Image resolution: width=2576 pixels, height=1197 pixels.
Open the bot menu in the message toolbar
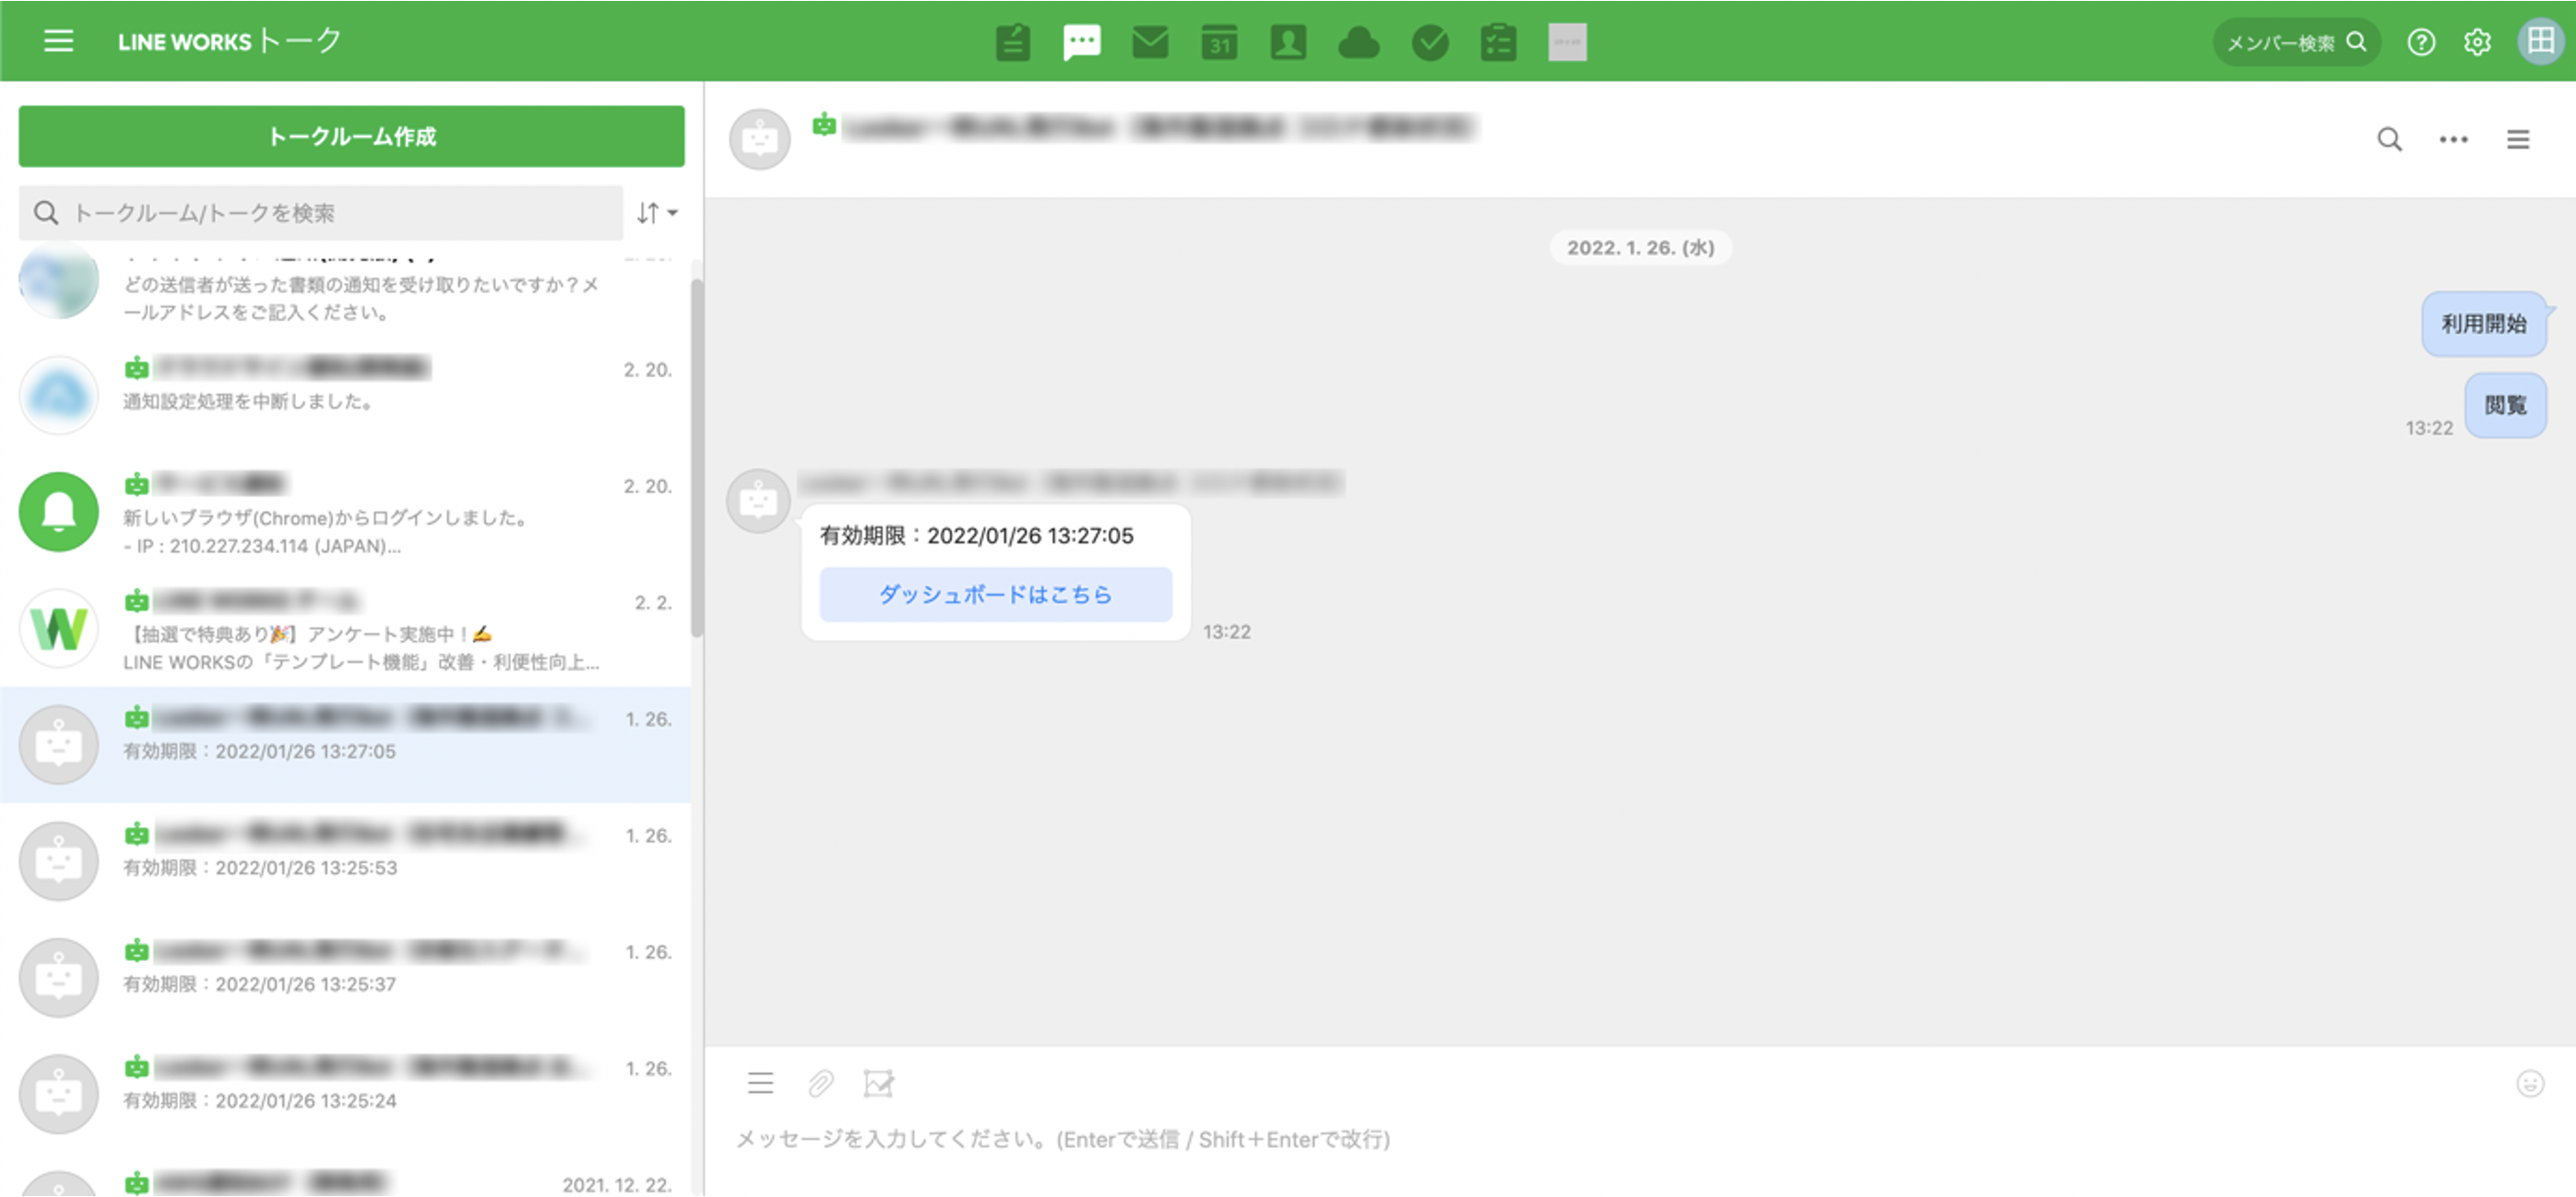[x=760, y=1083]
